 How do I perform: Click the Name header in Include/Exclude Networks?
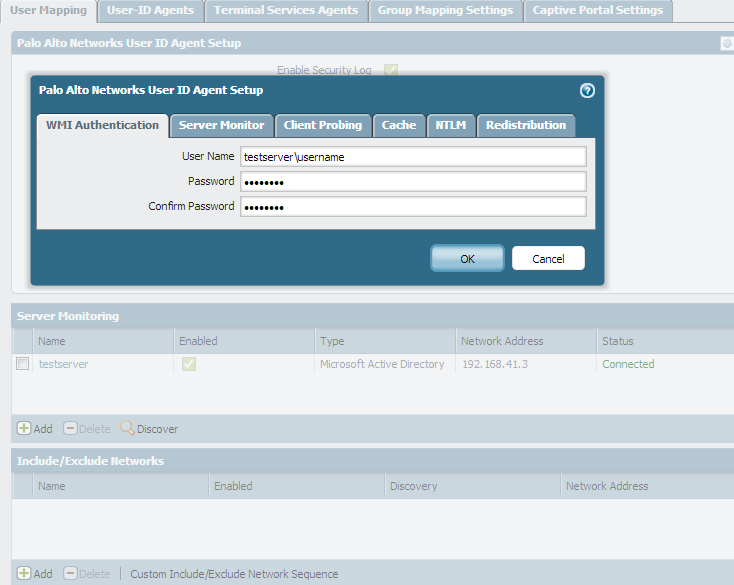121,486
